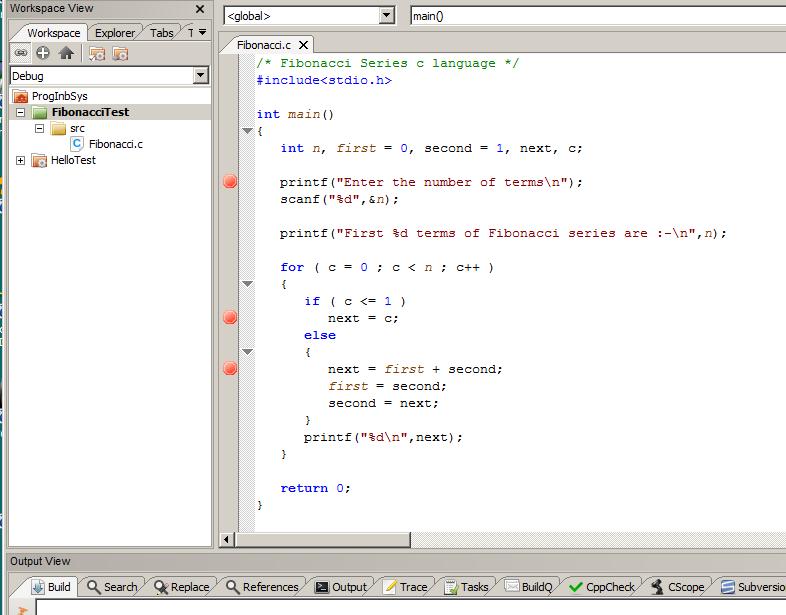
Task: Select the Fibonacci.c editor tab
Action: [x=264, y=45]
